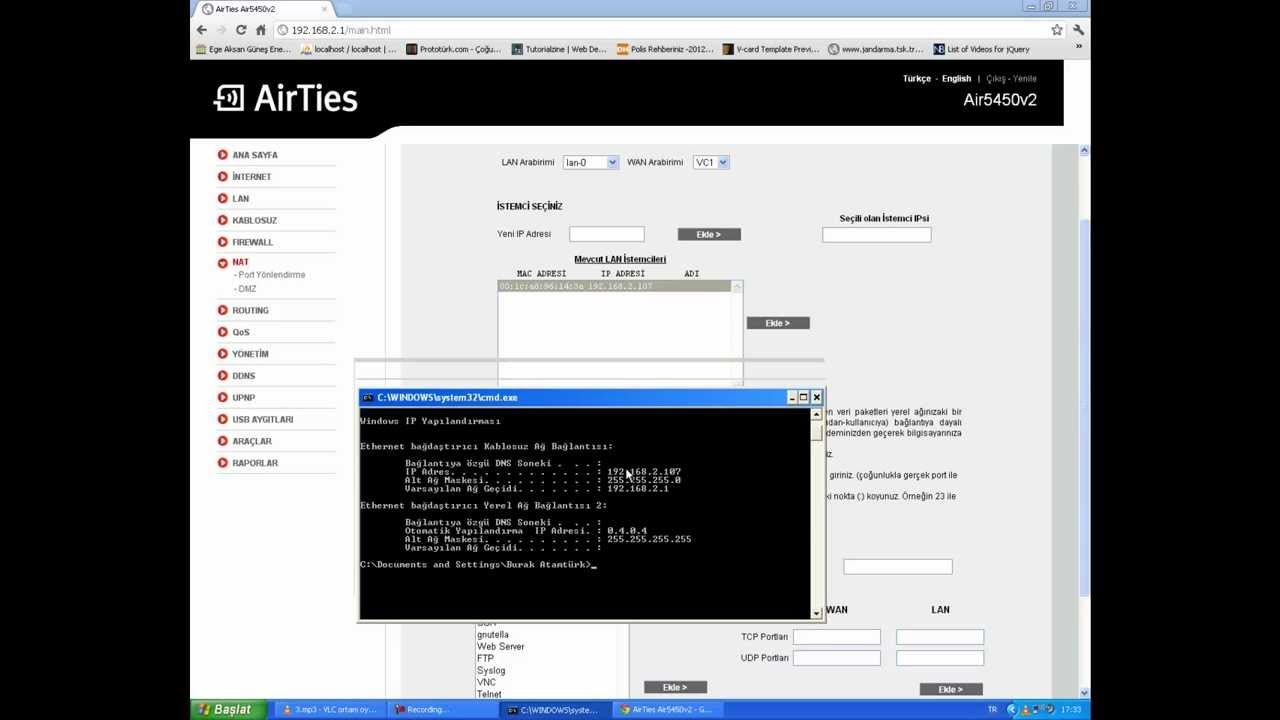The height and width of the screenshot is (720, 1280).
Task: Click the ROUTING sidebar arrow icon
Action: tap(222, 310)
